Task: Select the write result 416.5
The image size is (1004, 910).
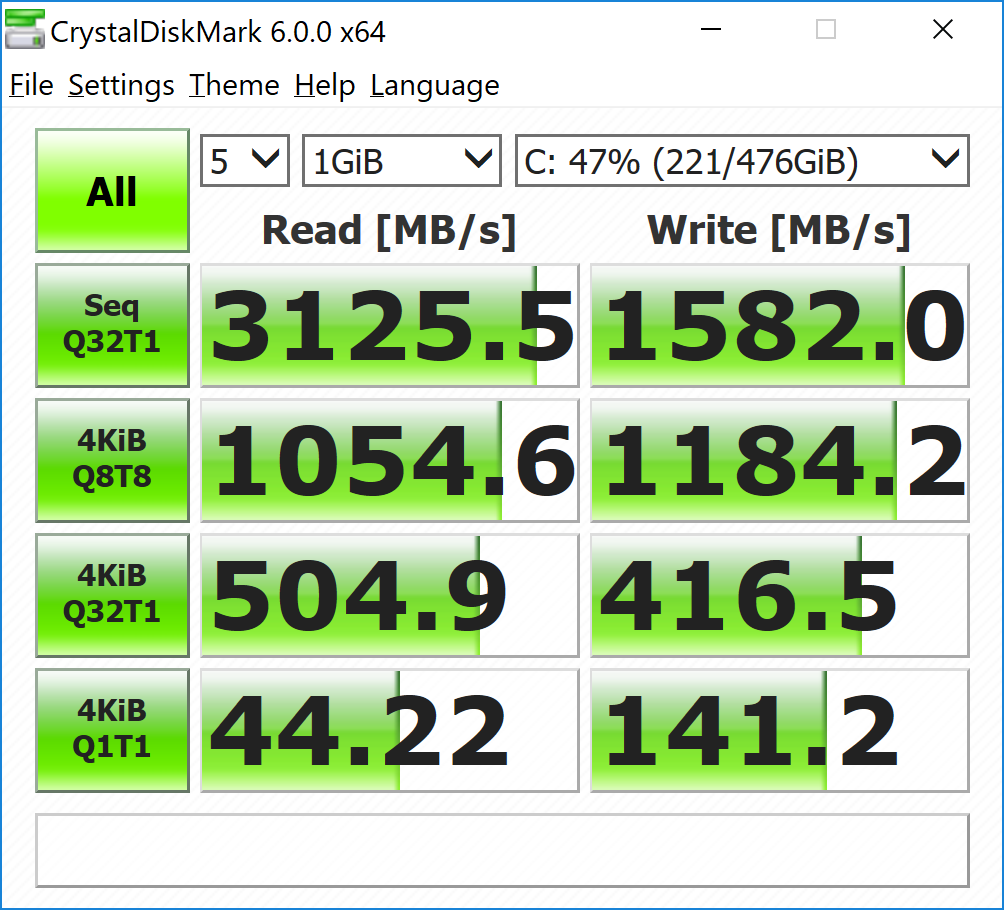Action: point(780,596)
